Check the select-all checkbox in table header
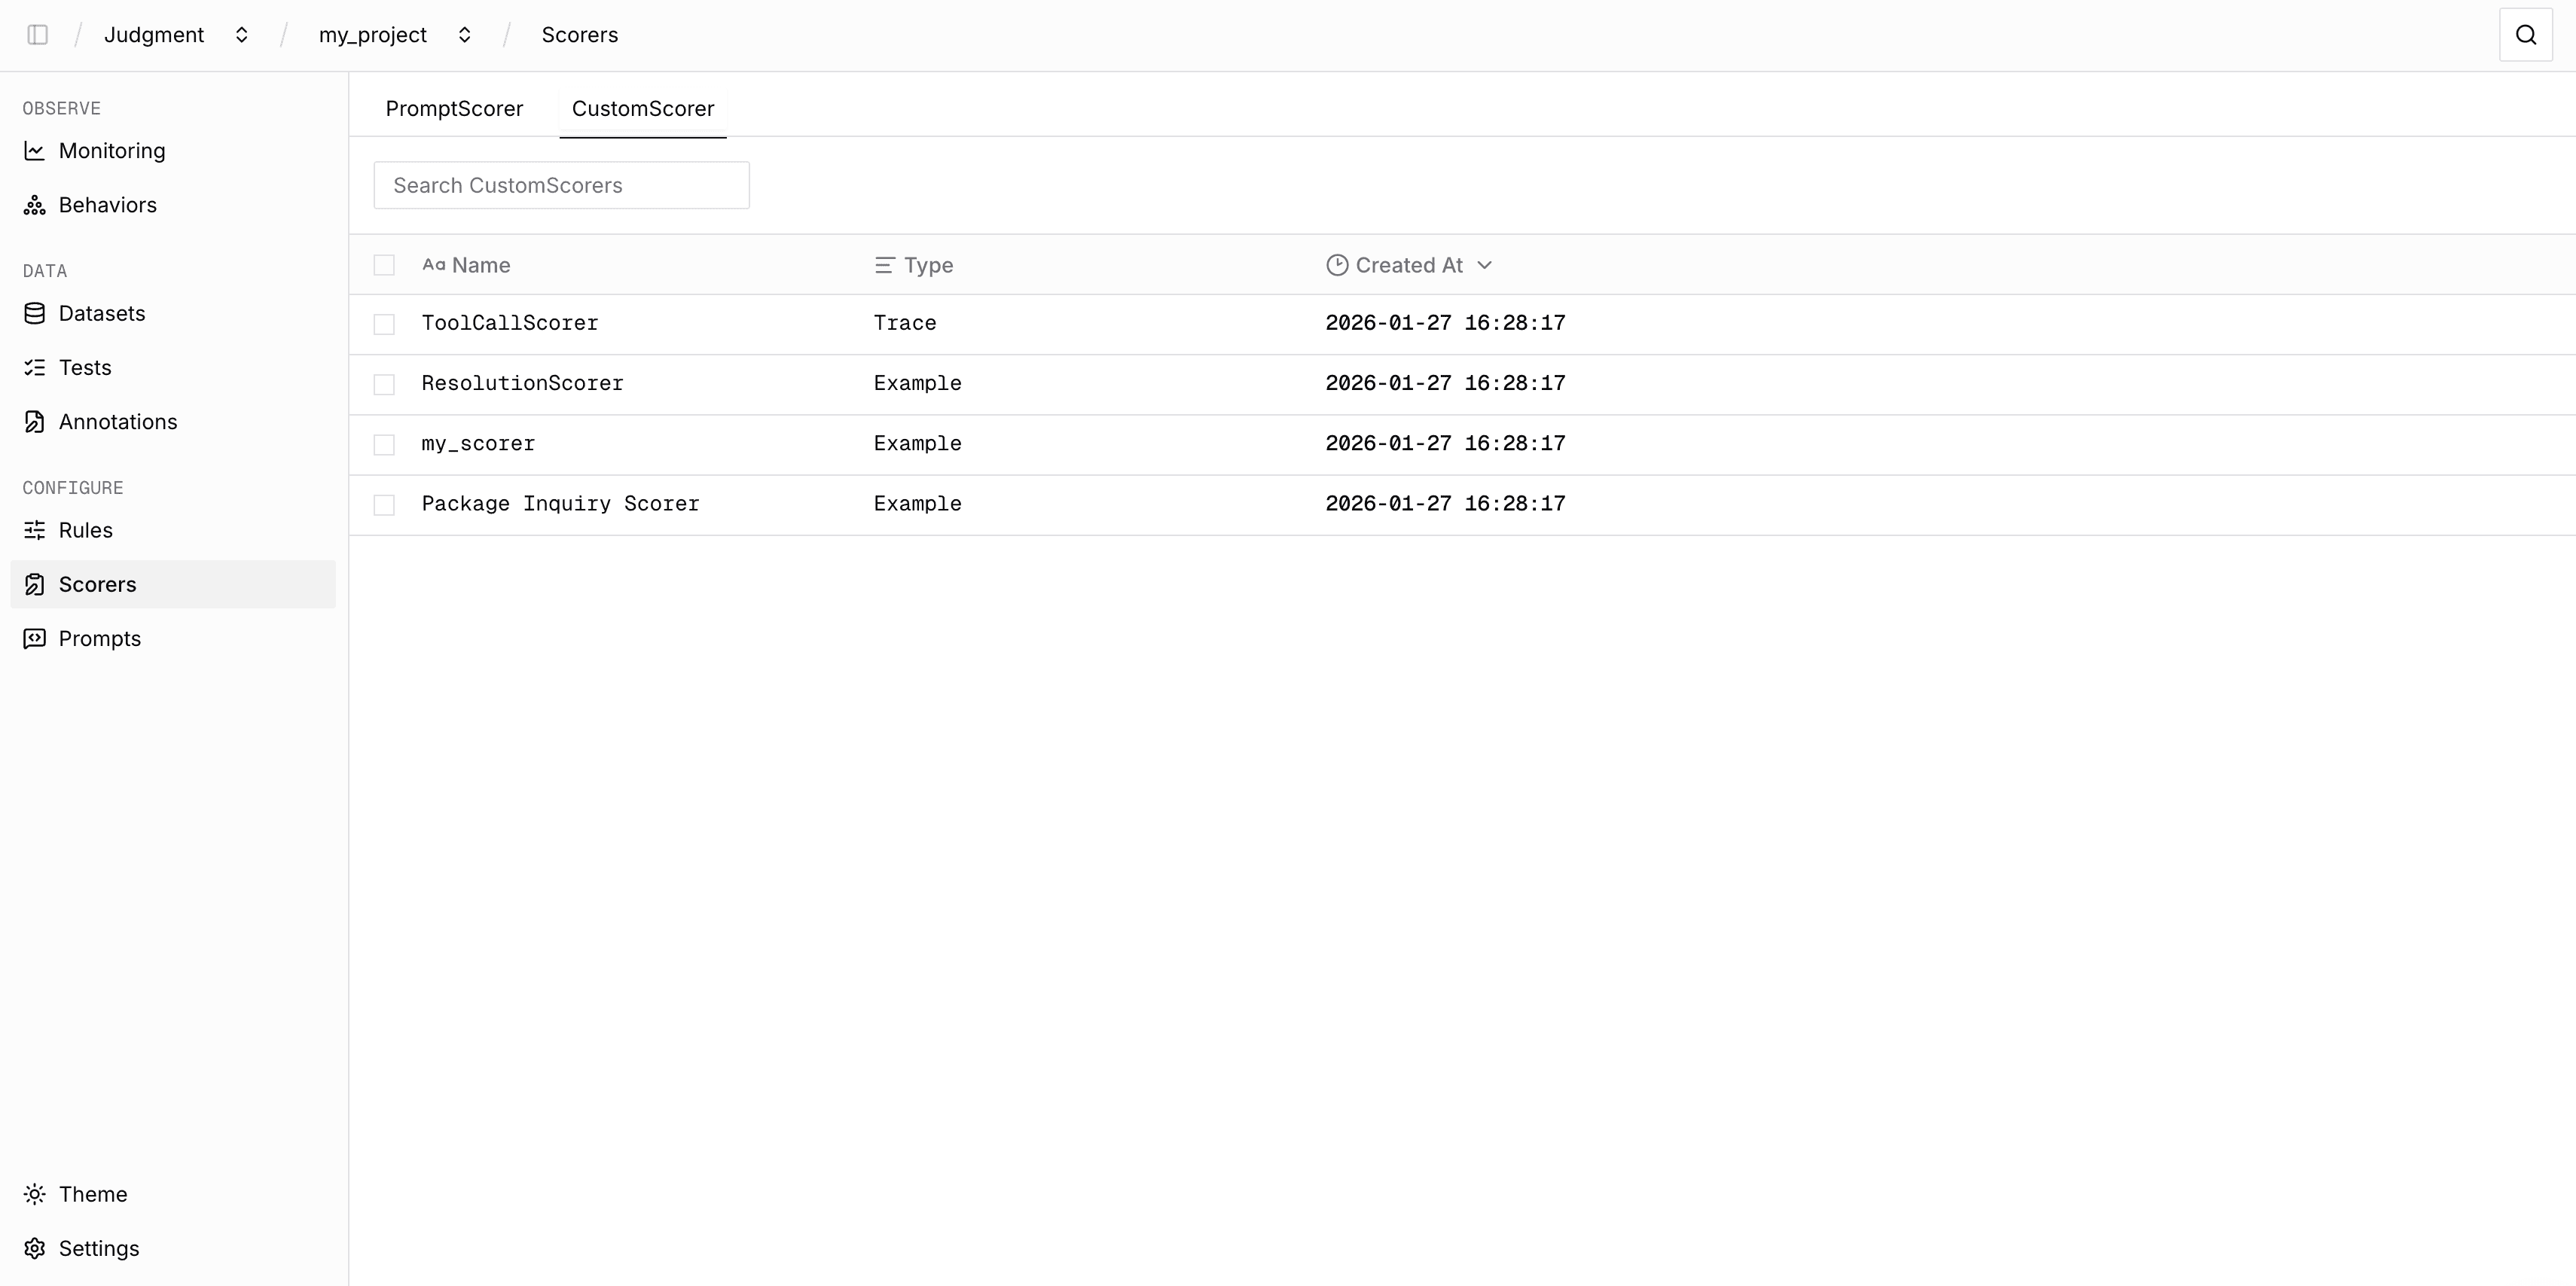This screenshot has width=2576, height=1286. pos(385,264)
